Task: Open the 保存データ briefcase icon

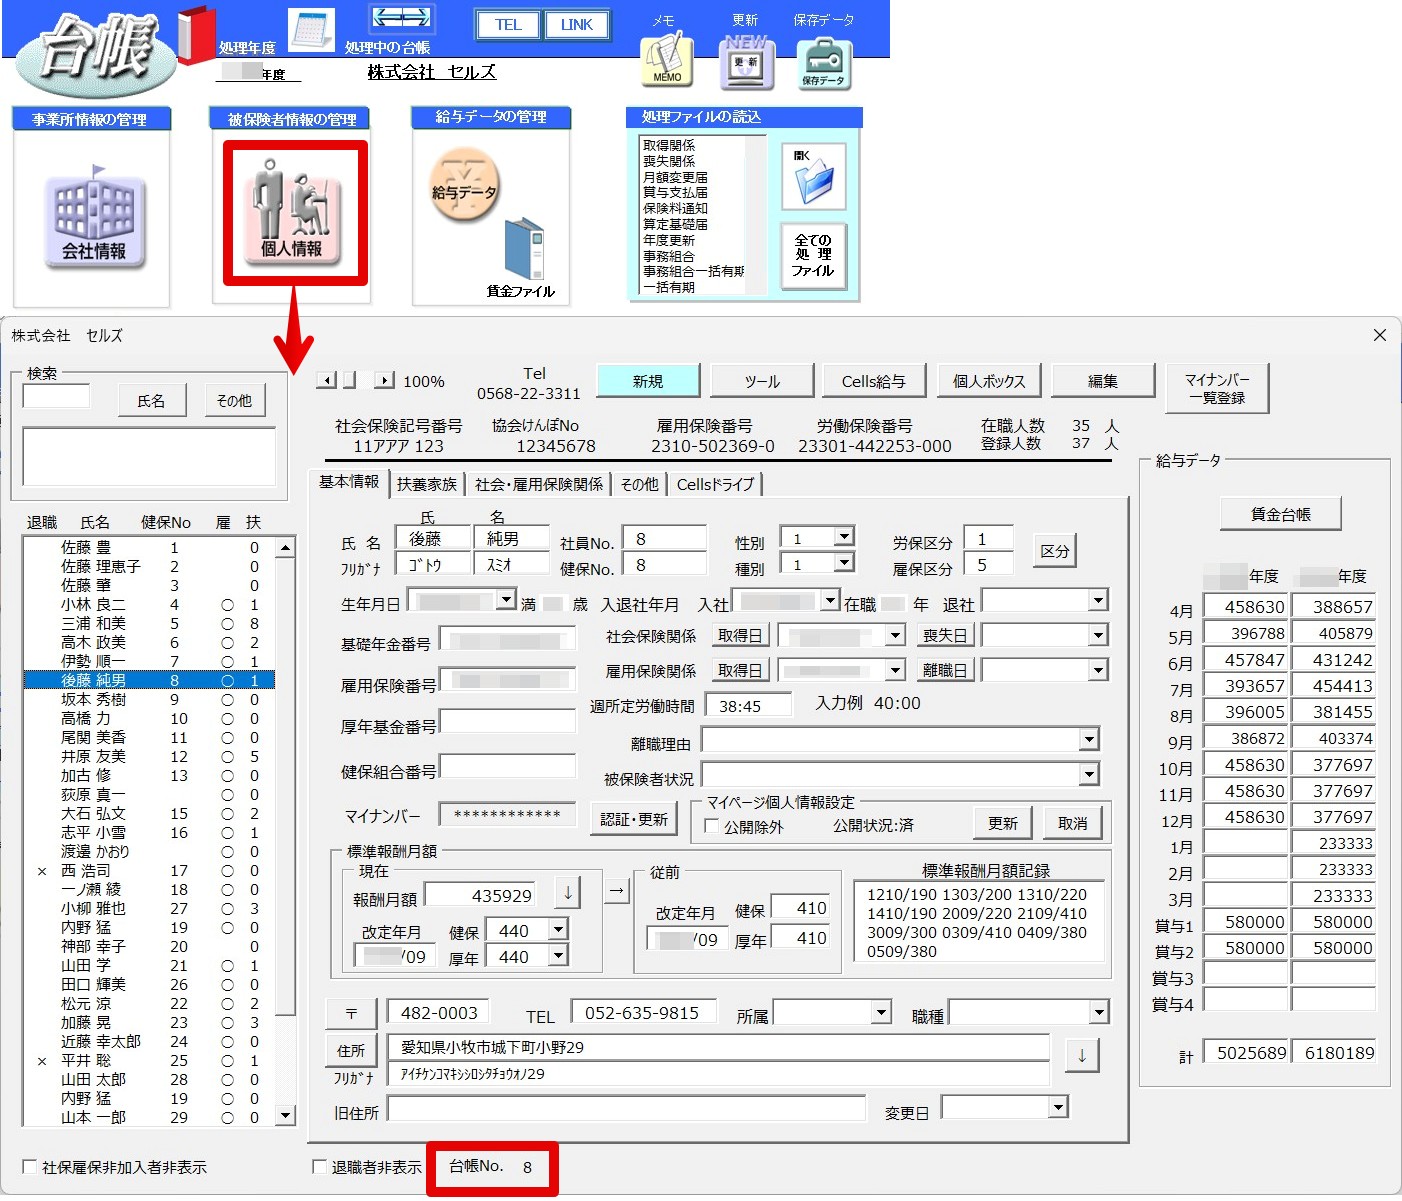Action: (x=823, y=64)
